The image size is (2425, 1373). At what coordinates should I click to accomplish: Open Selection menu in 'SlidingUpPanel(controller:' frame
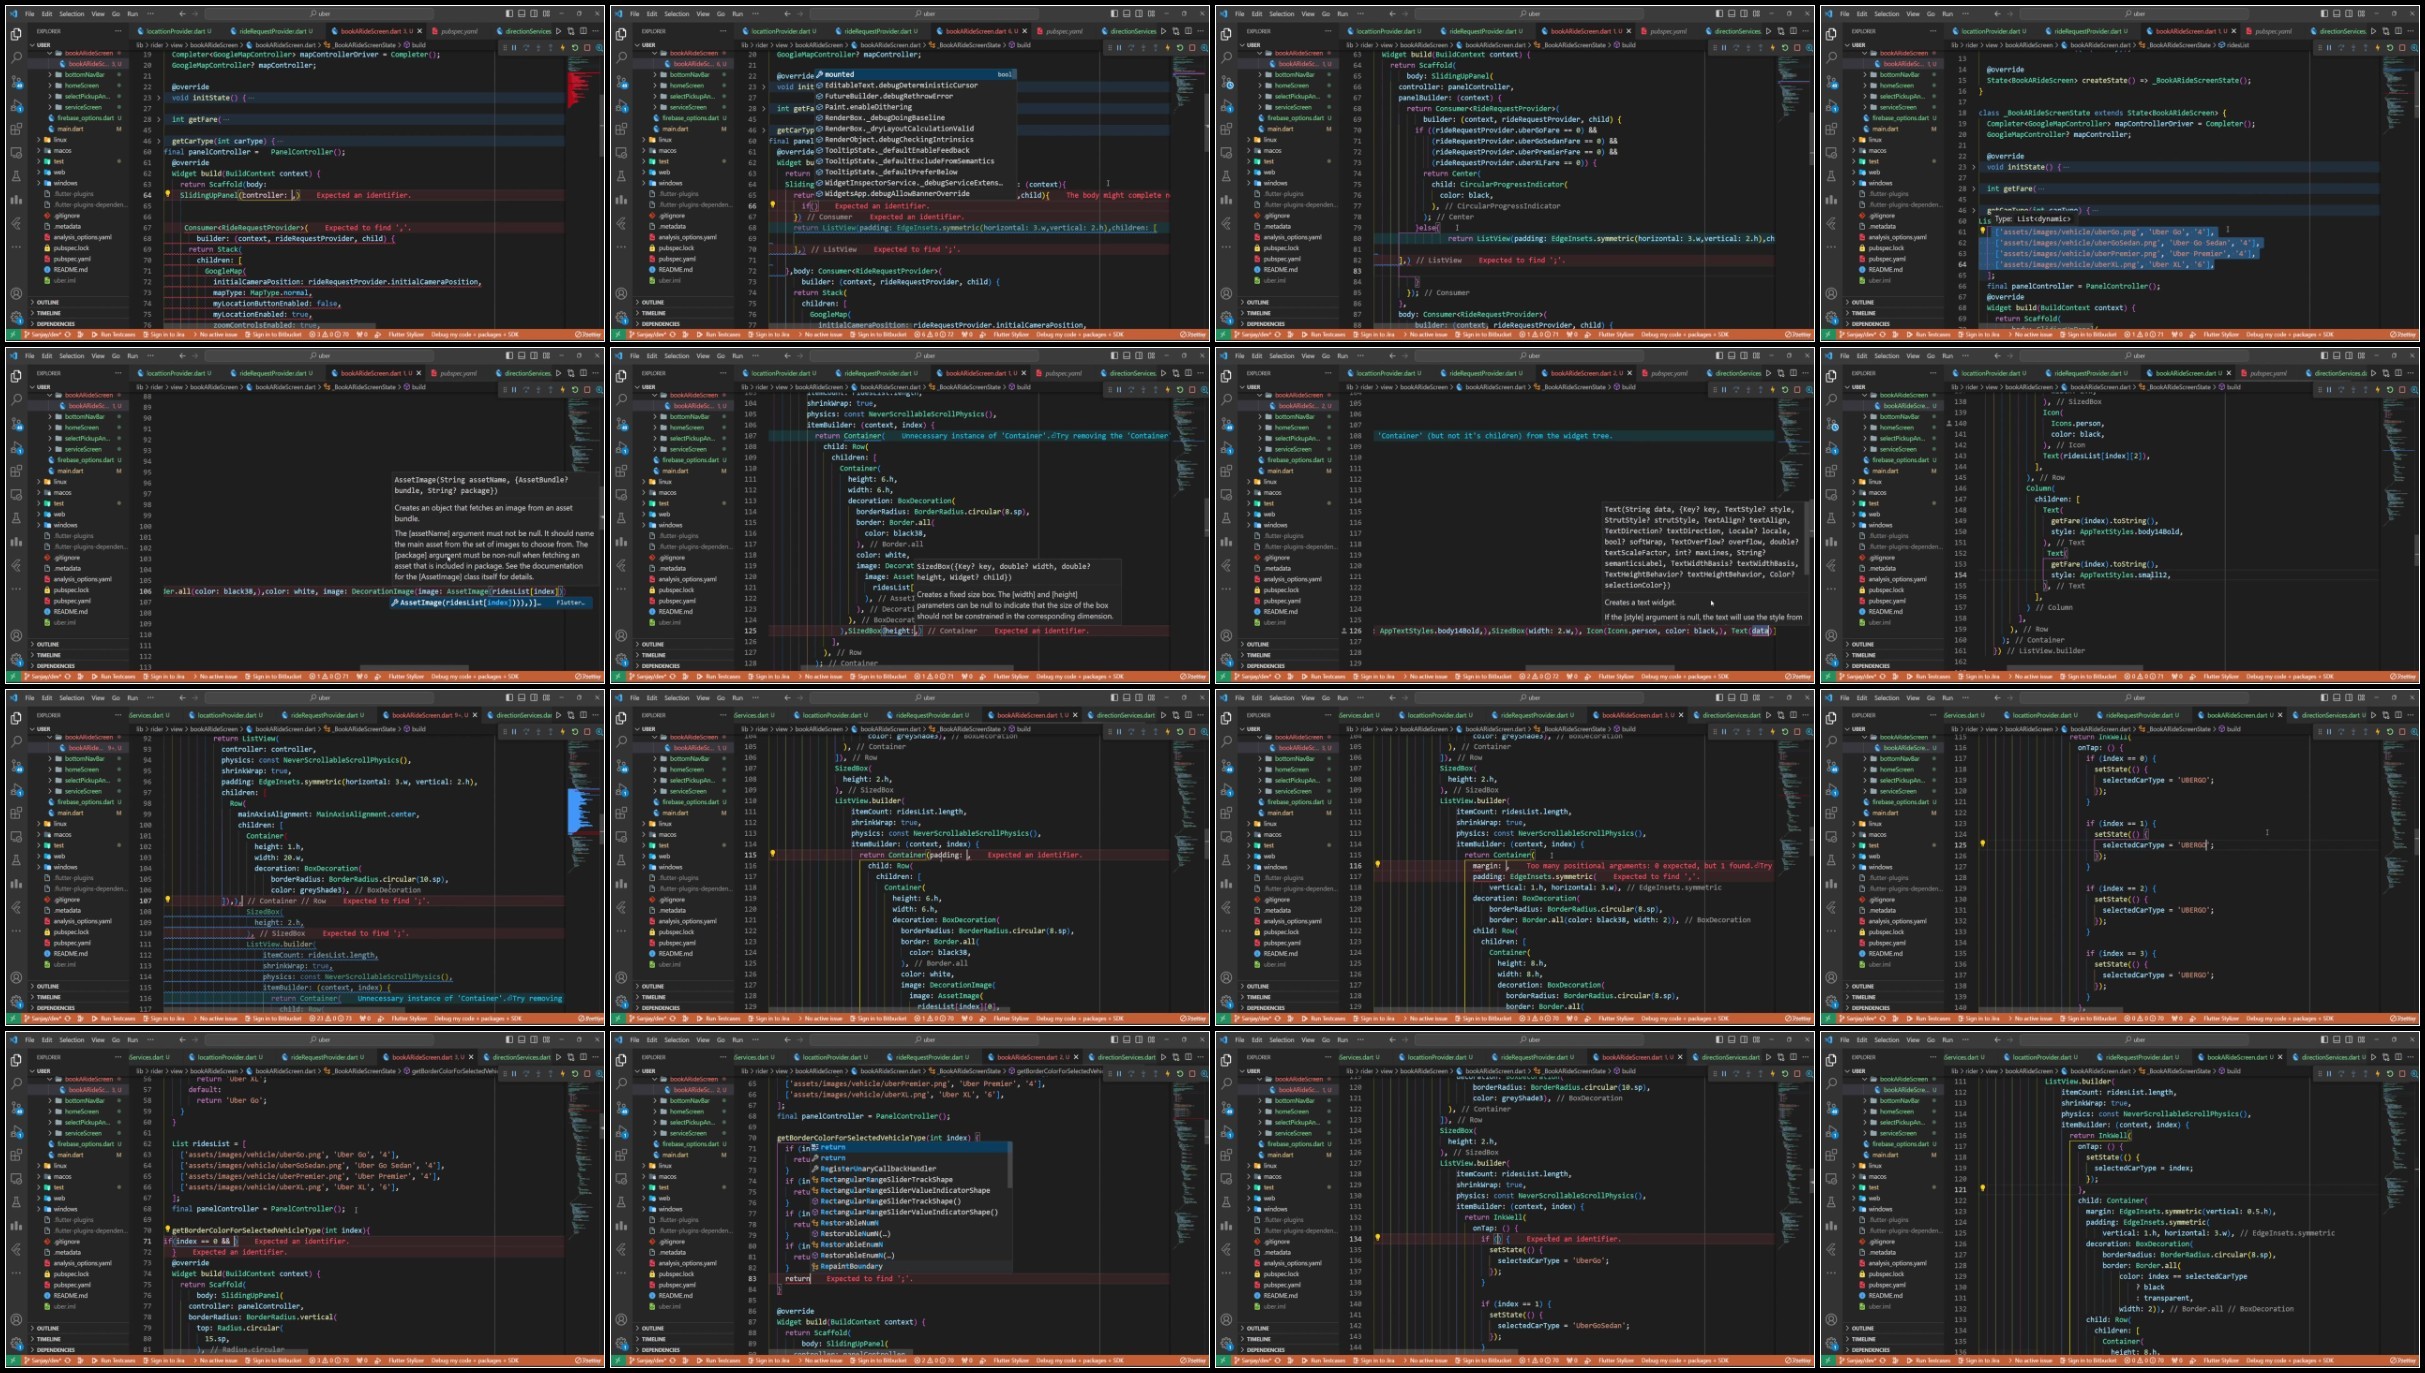[x=72, y=14]
